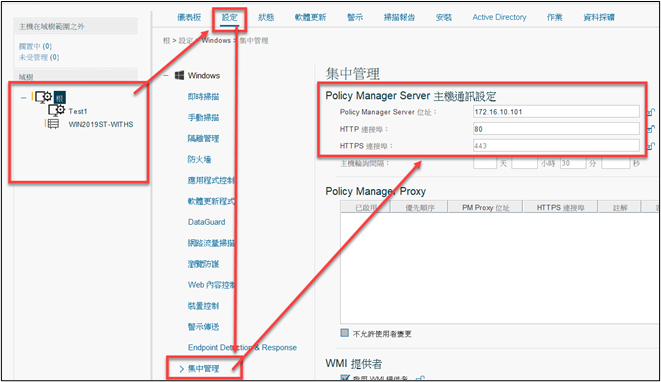
Task: Click the polling interval minutes field showing 30
Action: 573,163
